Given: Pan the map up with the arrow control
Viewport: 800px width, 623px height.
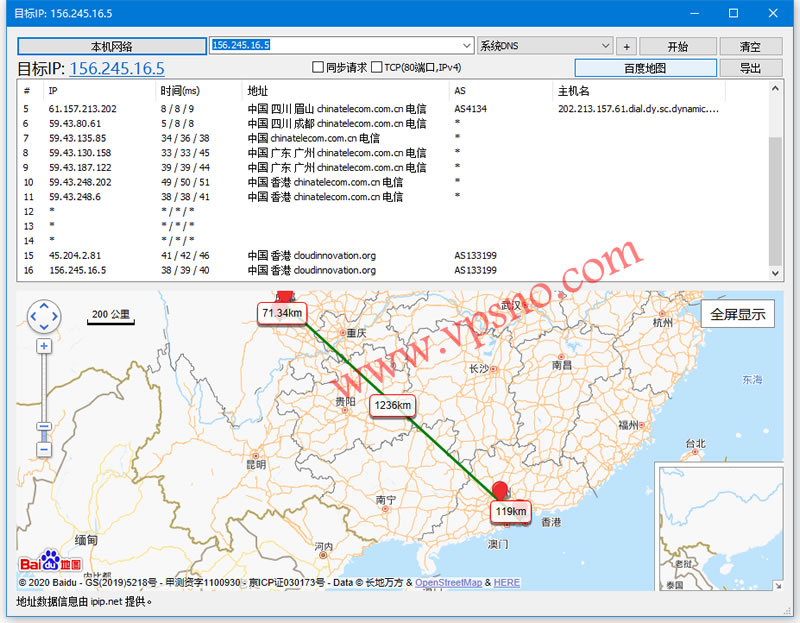Looking at the screenshot, I should (44, 307).
